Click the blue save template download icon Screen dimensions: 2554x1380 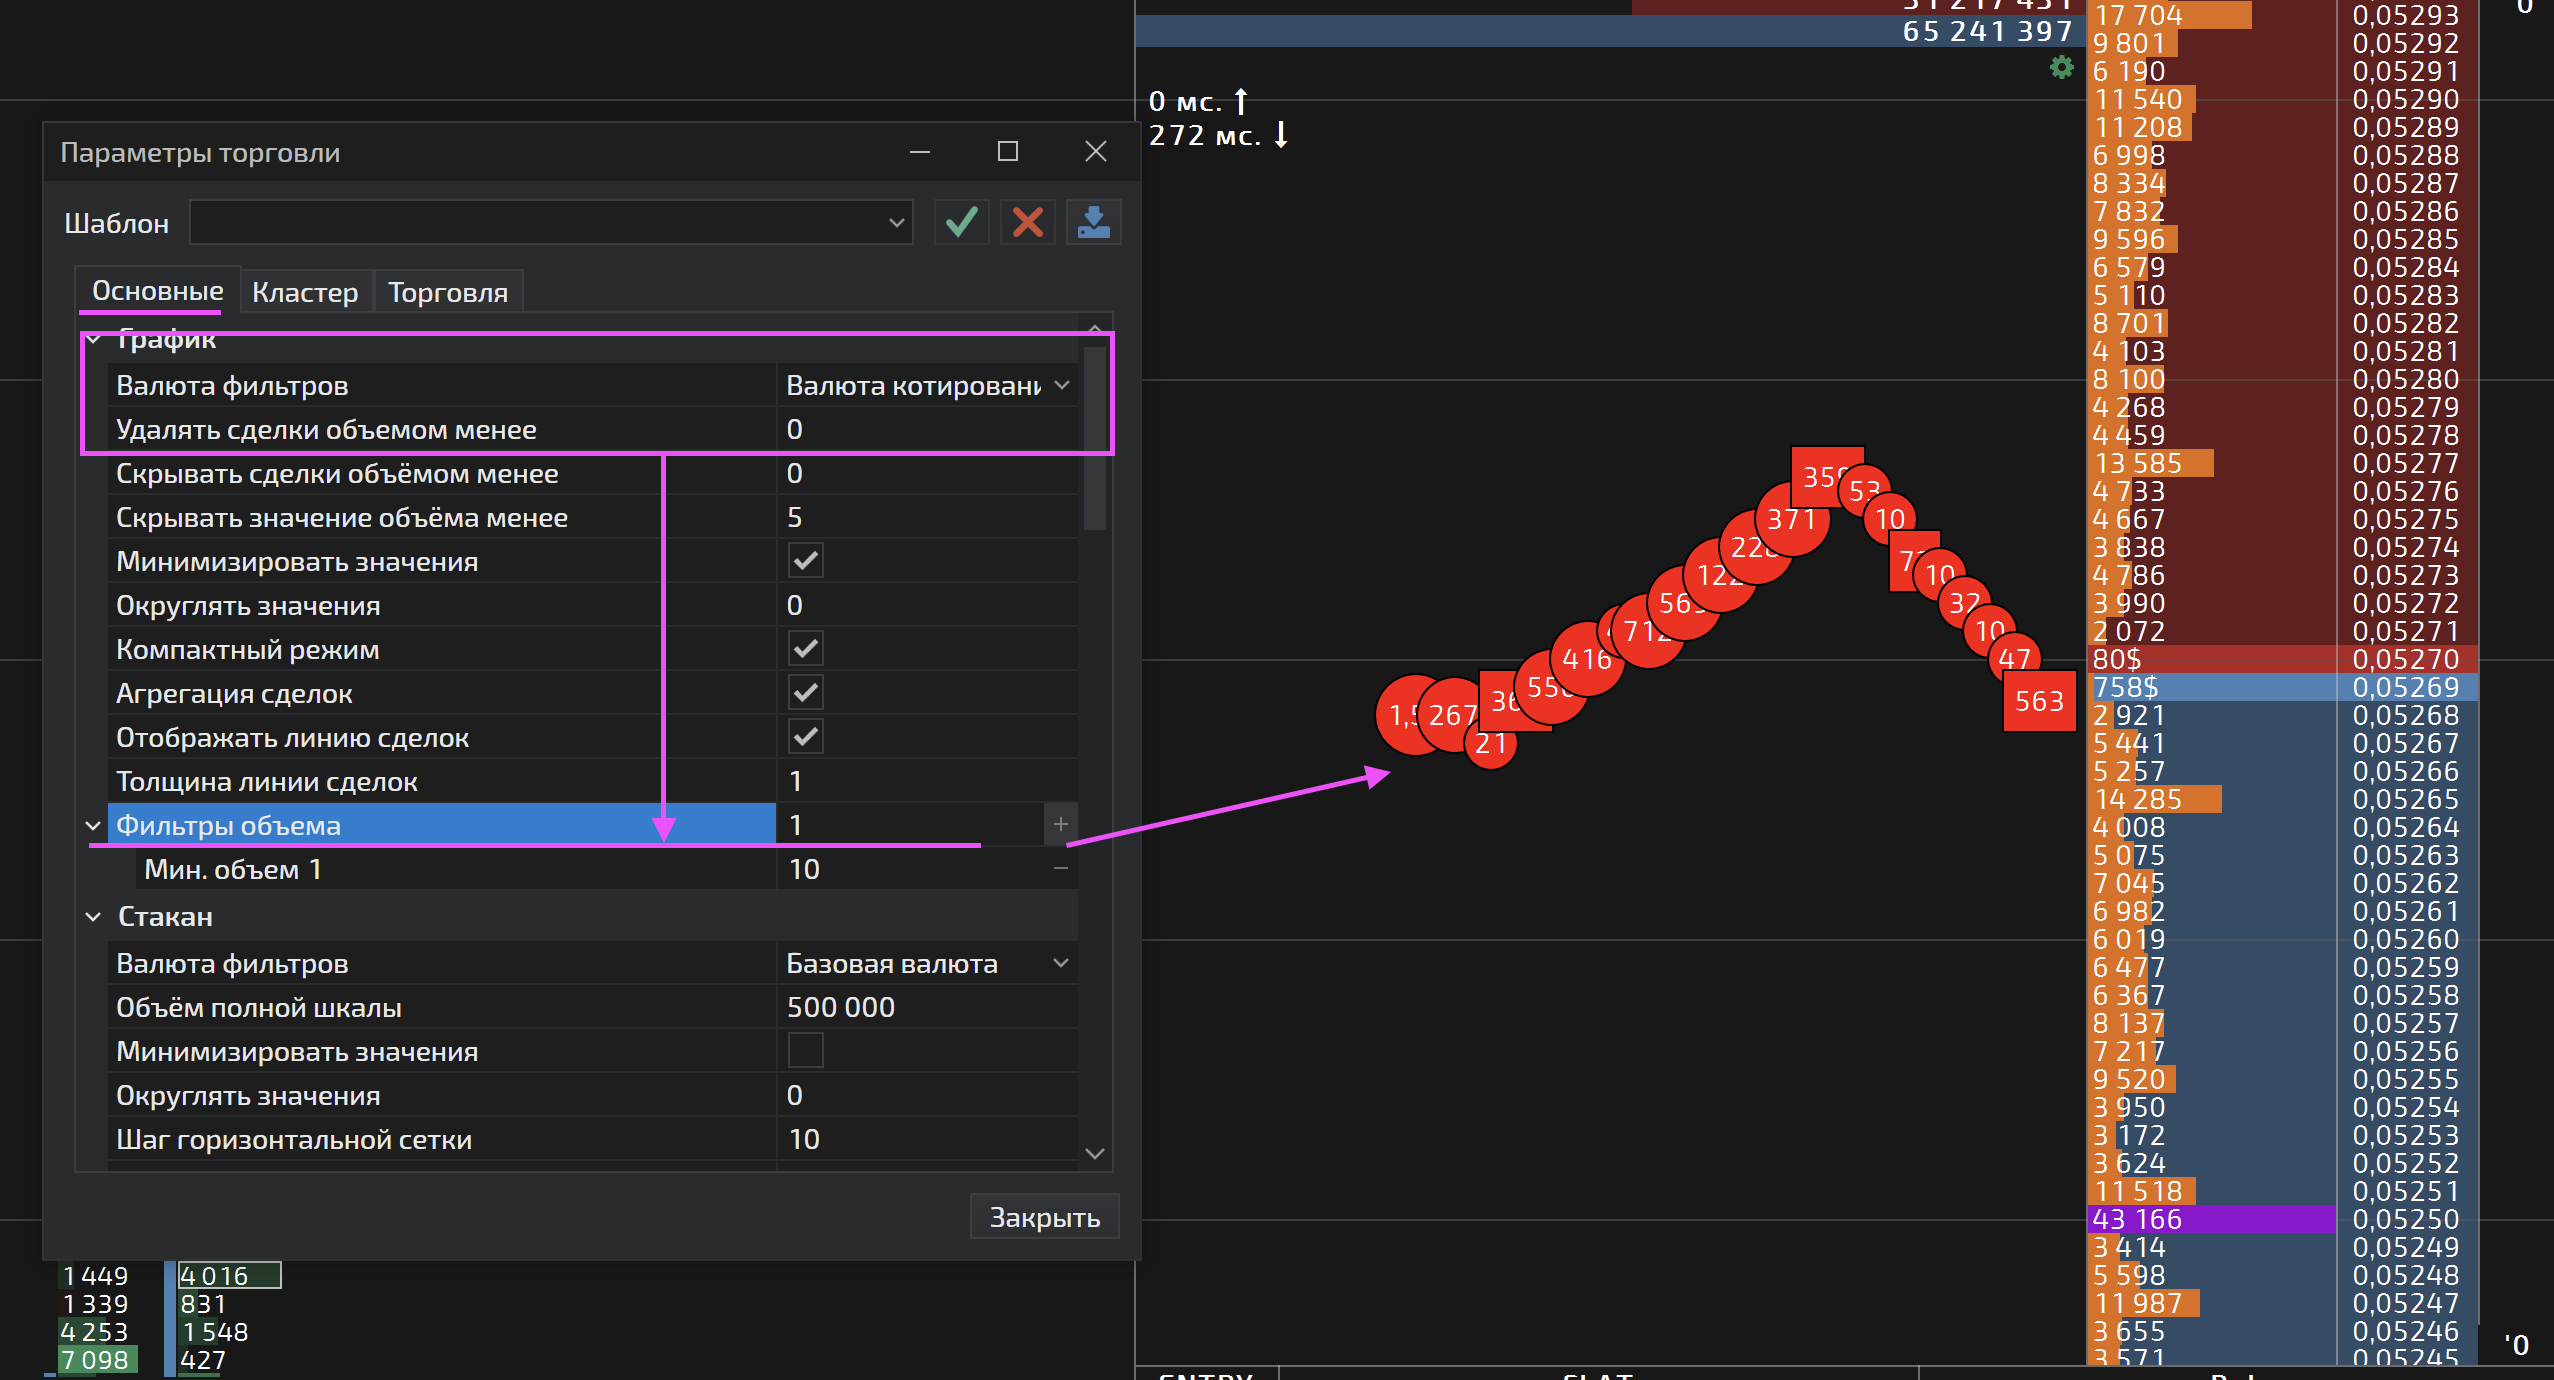point(1093,222)
